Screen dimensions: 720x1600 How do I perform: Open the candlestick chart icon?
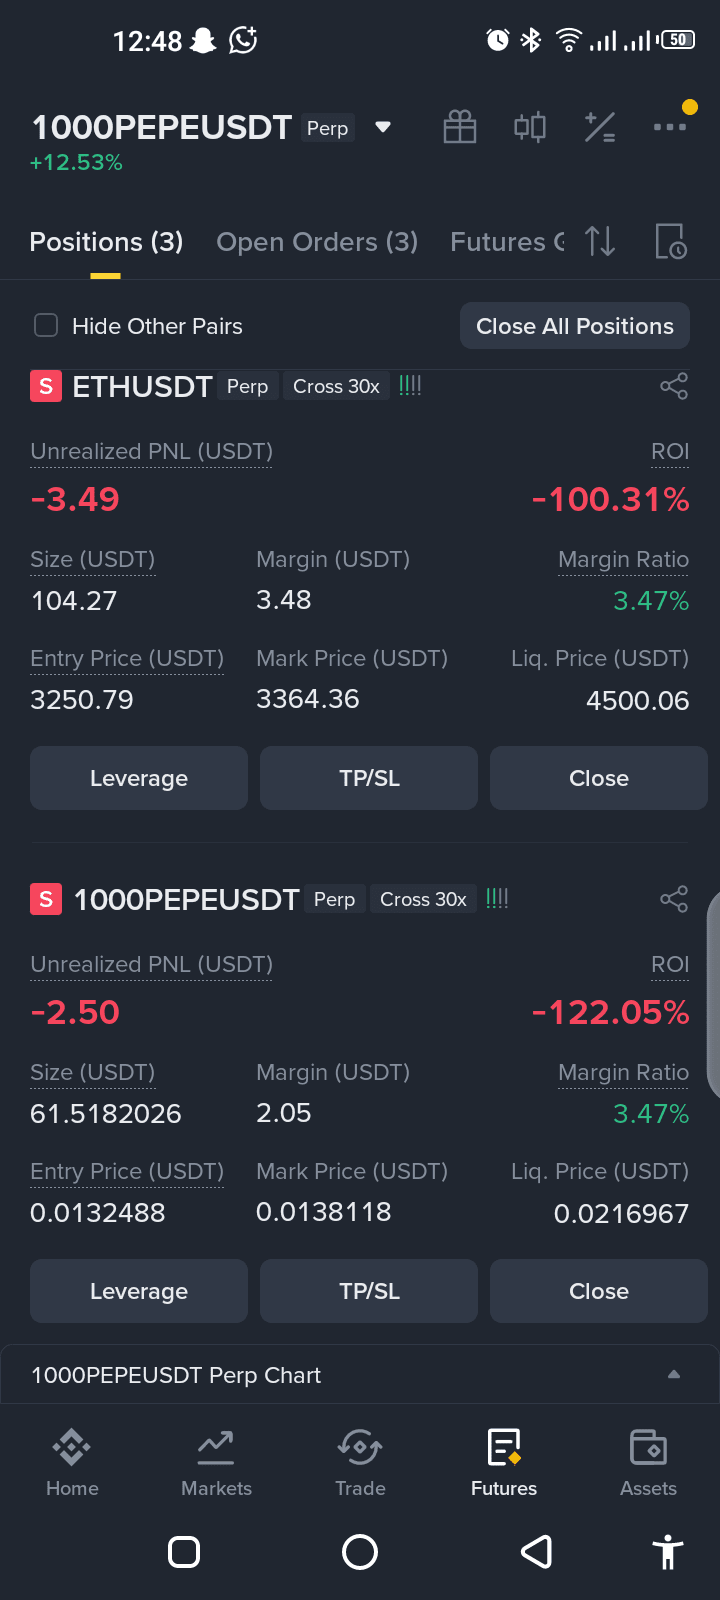click(x=530, y=127)
